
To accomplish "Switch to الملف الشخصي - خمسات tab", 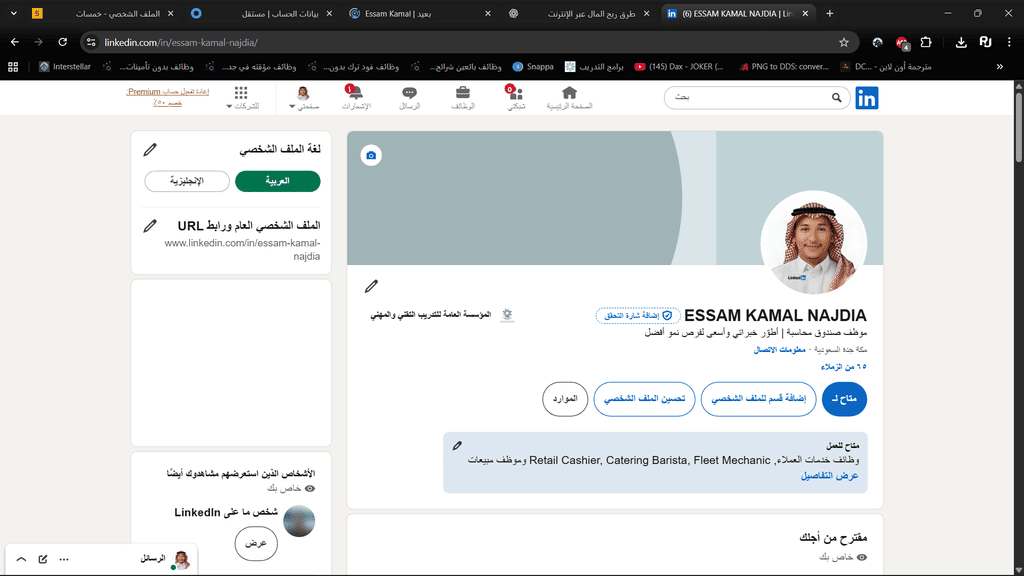I will point(104,13).
